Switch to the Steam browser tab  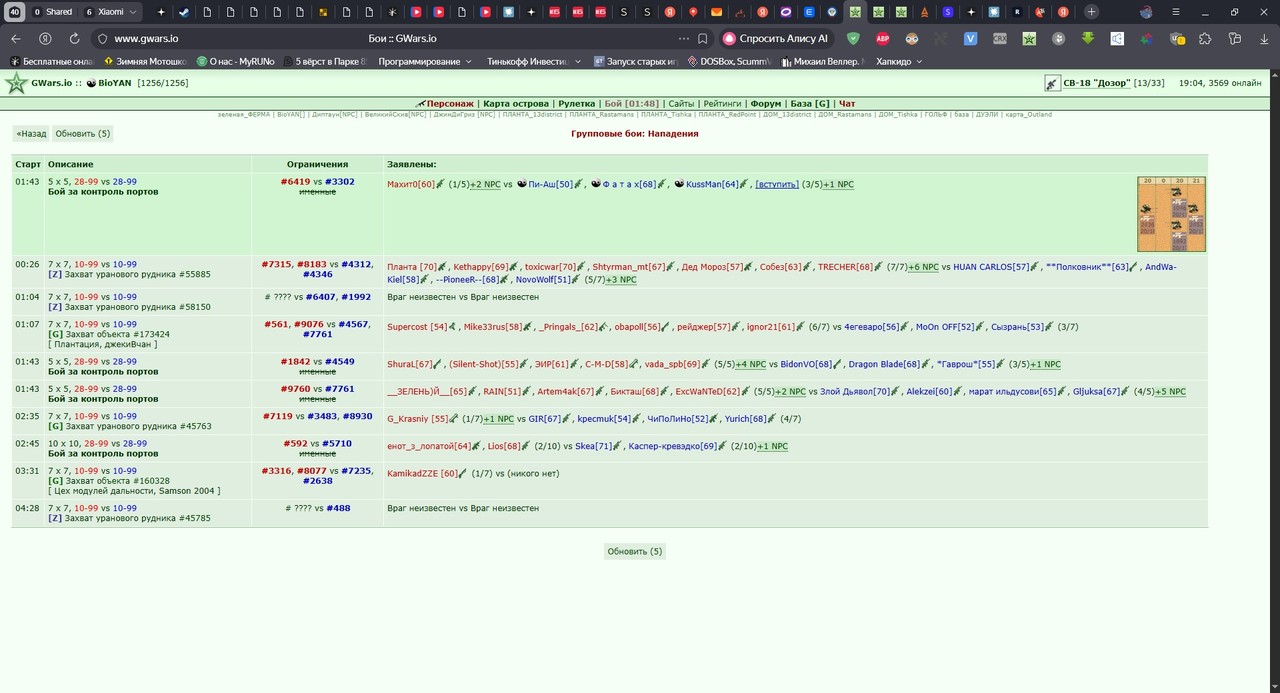coord(184,12)
